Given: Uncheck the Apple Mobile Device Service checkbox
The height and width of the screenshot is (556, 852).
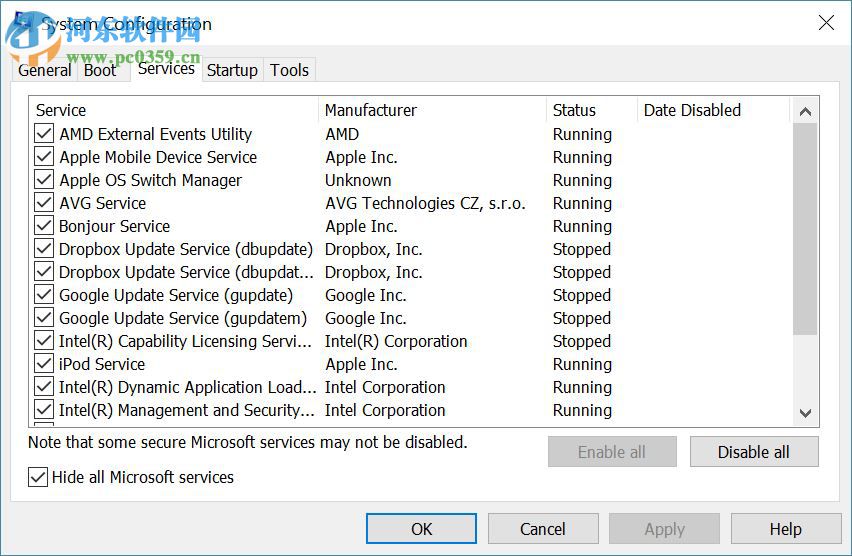Looking at the screenshot, I should point(44,157).
